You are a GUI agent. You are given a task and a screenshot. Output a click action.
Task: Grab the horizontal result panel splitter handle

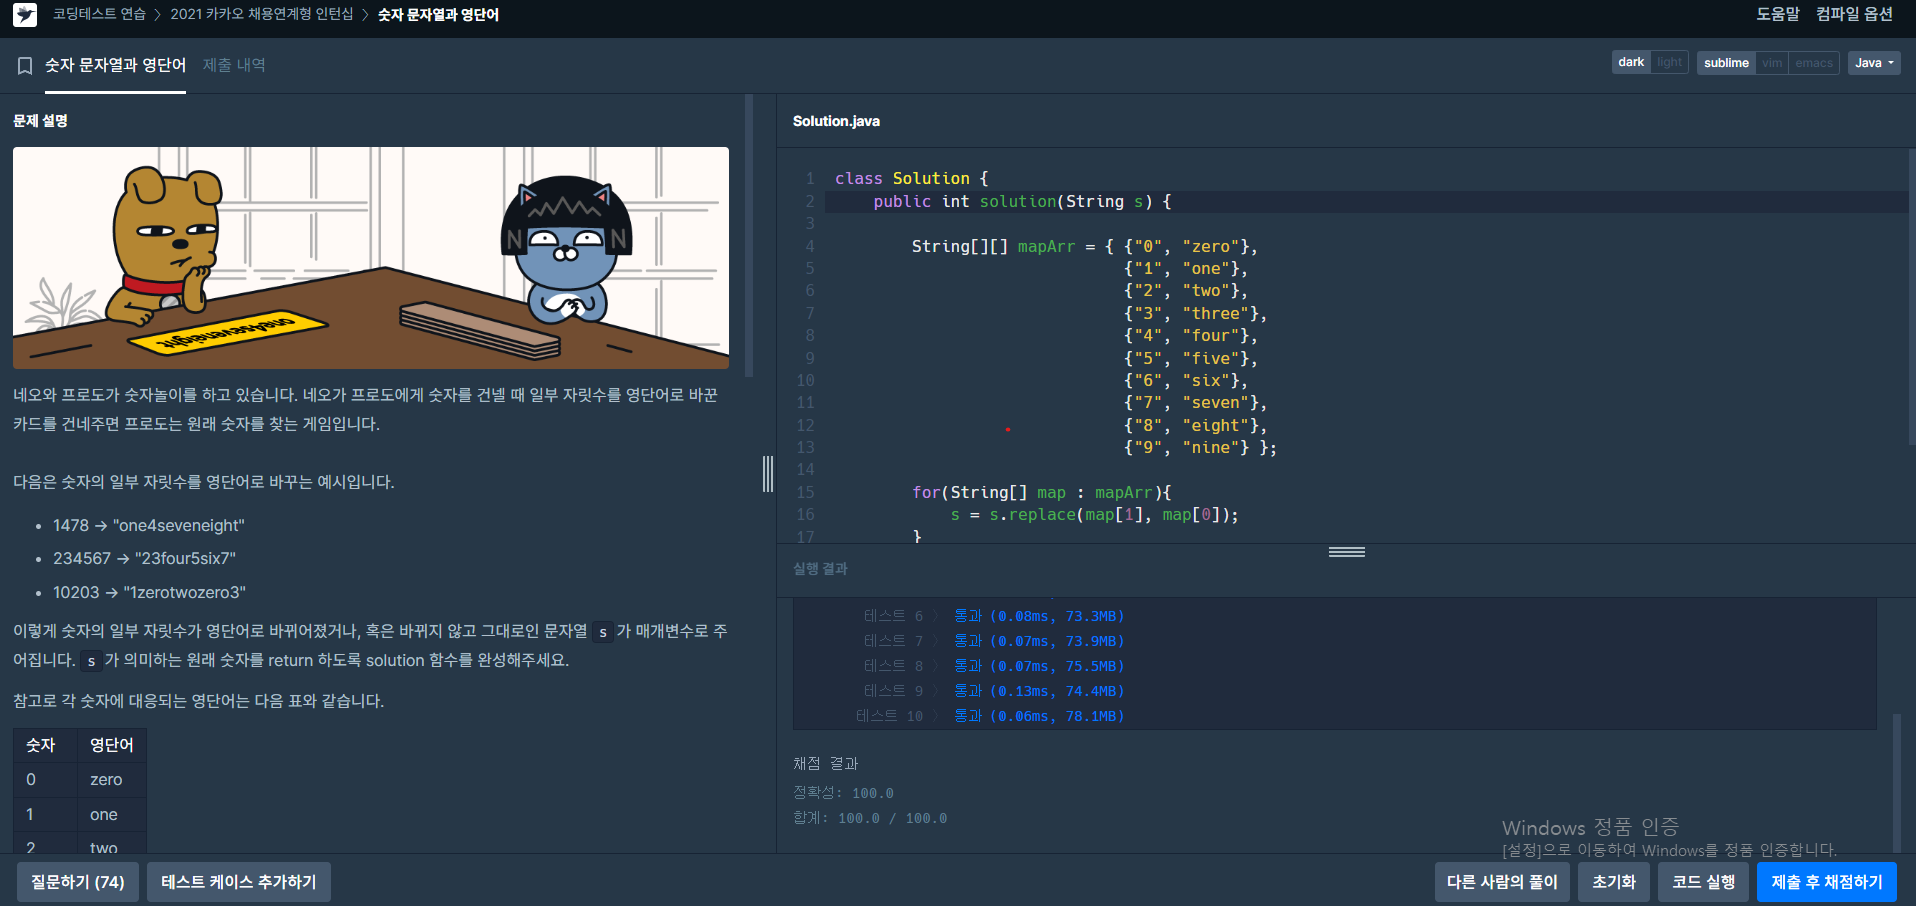click(x=1347, y=552)
